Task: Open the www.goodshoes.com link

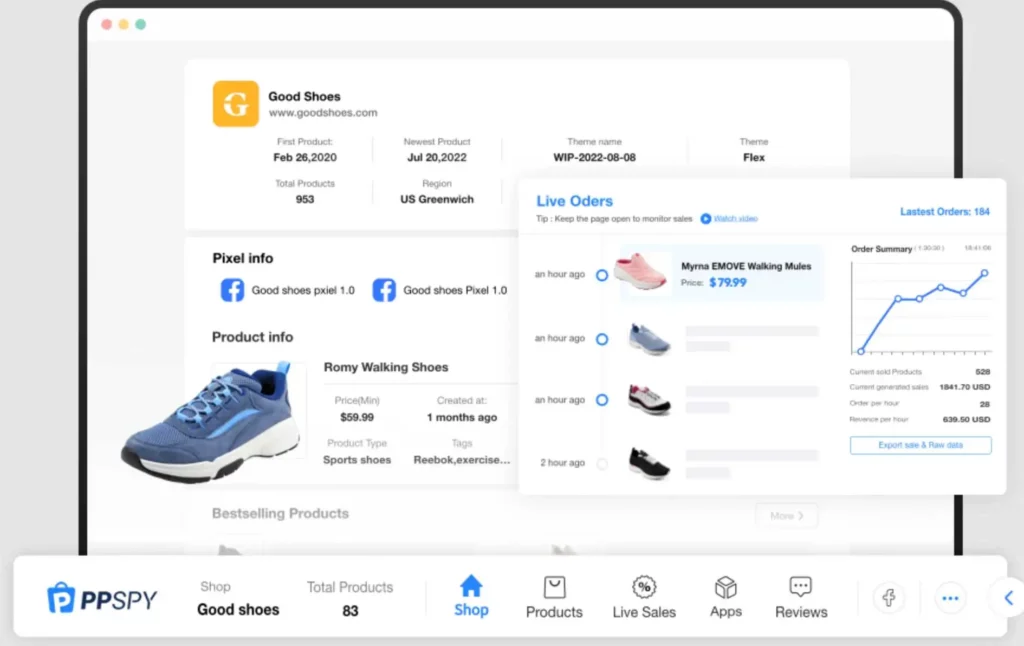Action: 323,112
